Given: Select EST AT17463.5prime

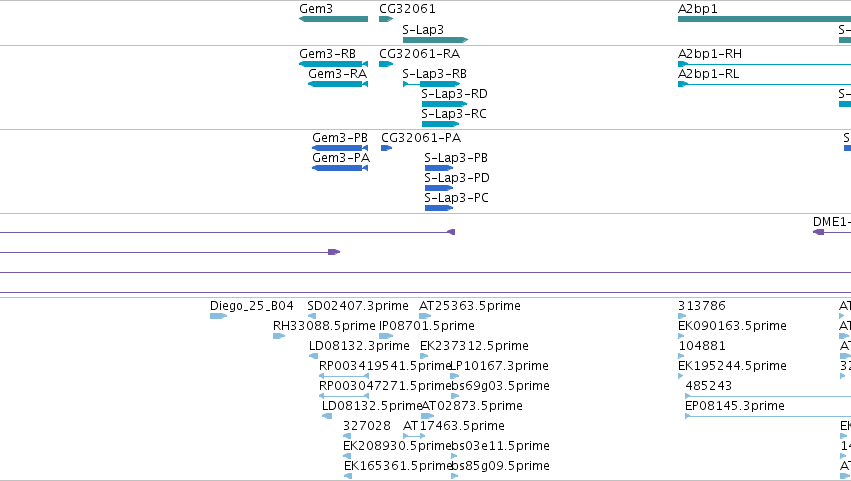Looking at the screenshot, I should (414, 436).
